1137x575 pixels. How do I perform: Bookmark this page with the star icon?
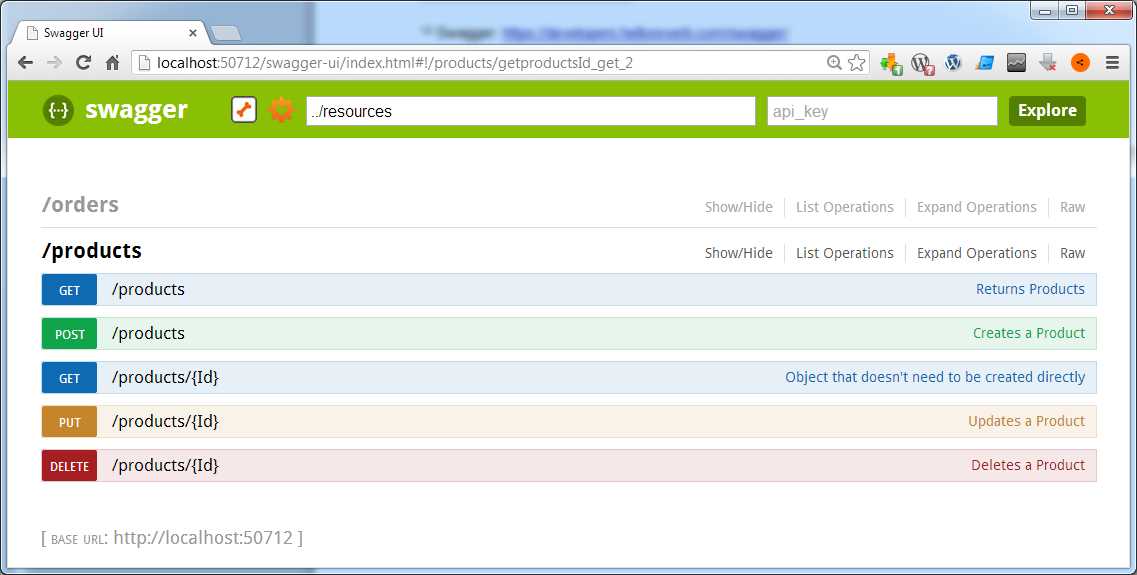tap(856, 63)
